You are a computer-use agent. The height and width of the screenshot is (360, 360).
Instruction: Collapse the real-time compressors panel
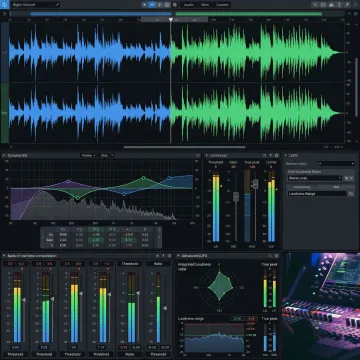[x=4, y=256]
